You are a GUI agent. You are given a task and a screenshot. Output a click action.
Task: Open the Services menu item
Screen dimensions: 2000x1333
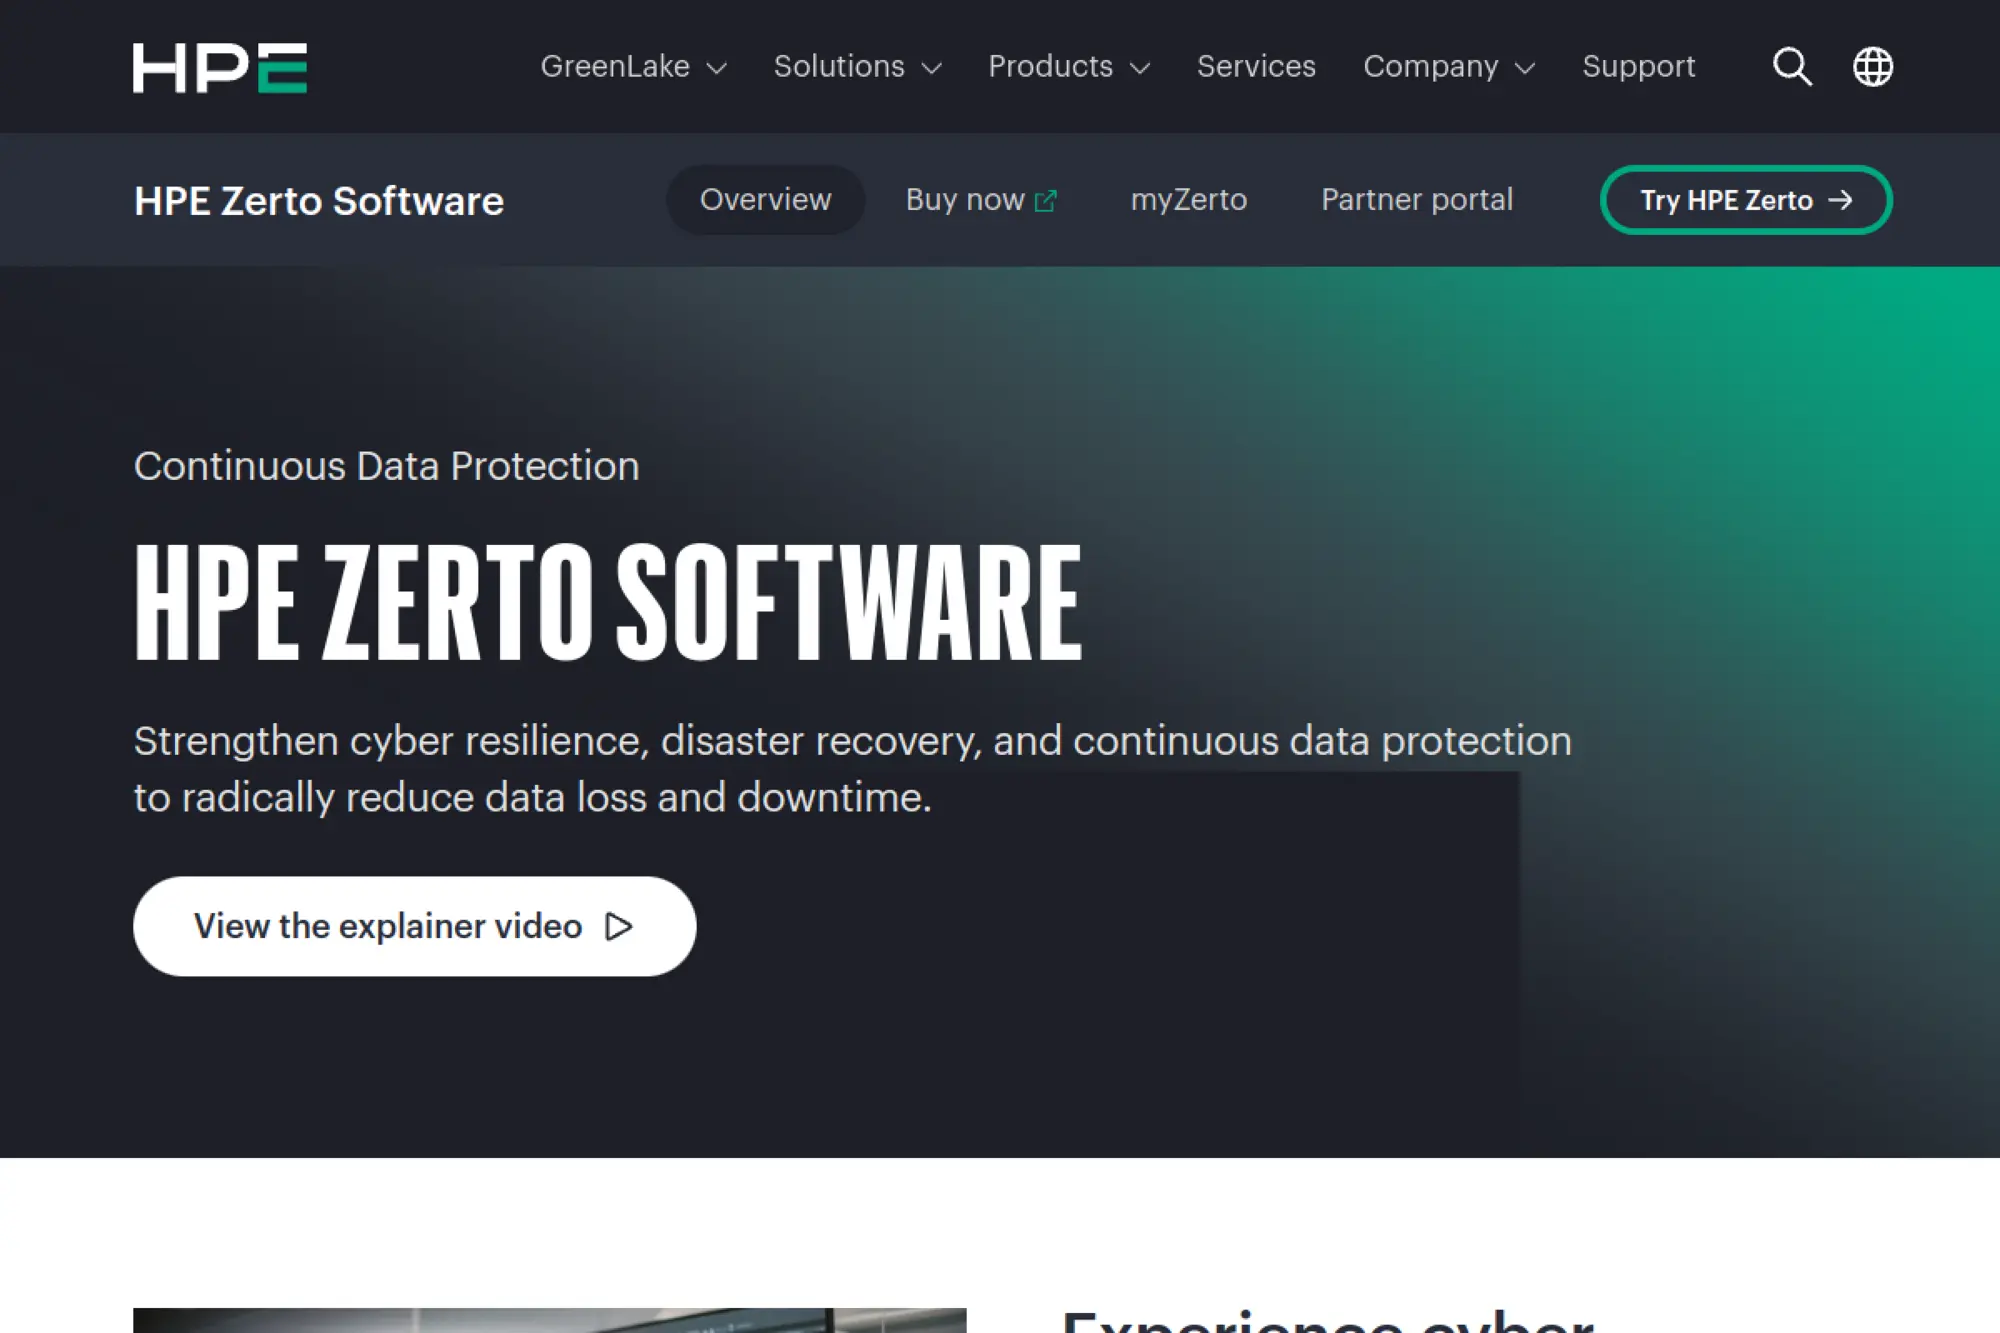1256,66
